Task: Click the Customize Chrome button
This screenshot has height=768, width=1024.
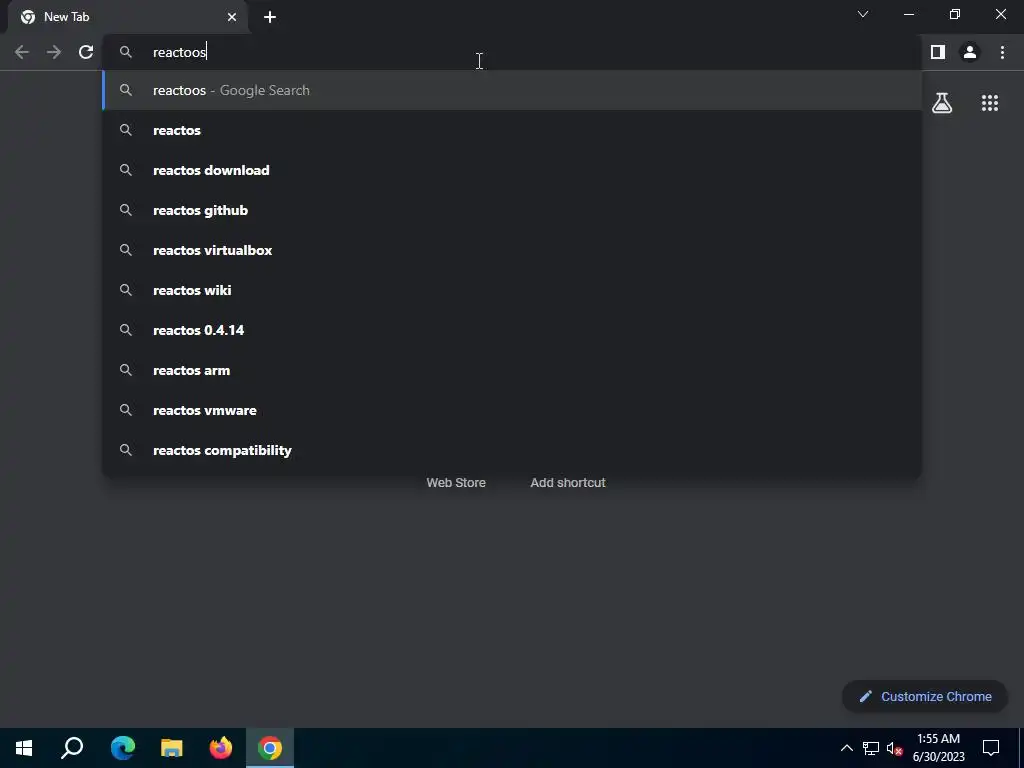Action: tap(925, 696)
